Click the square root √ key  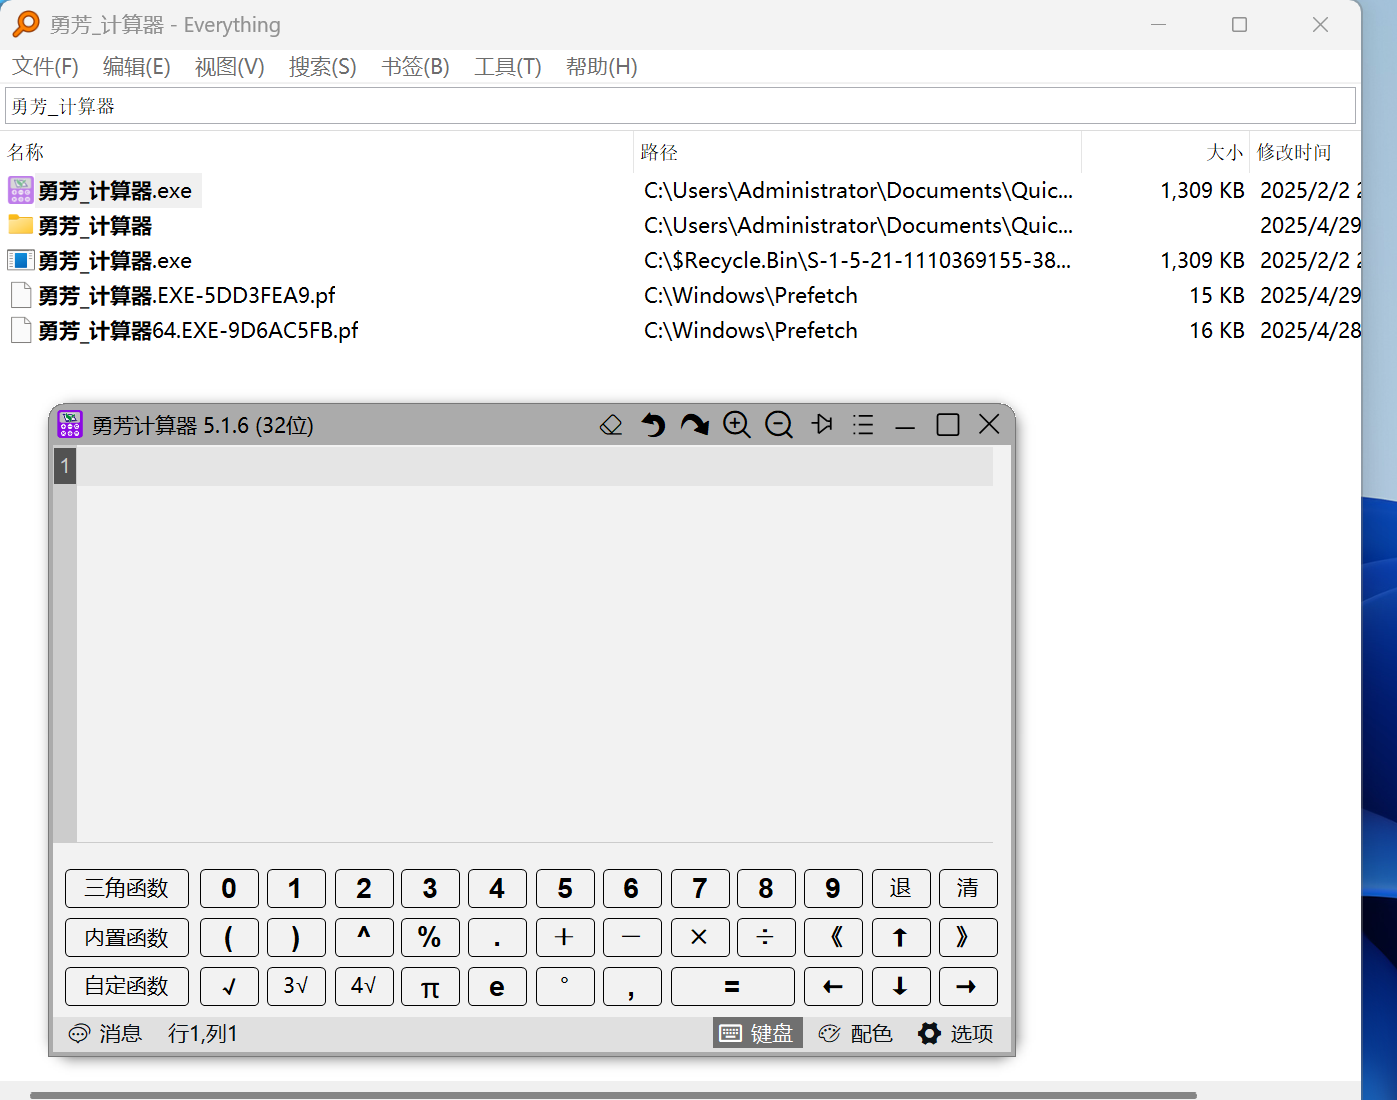[229, 986]
